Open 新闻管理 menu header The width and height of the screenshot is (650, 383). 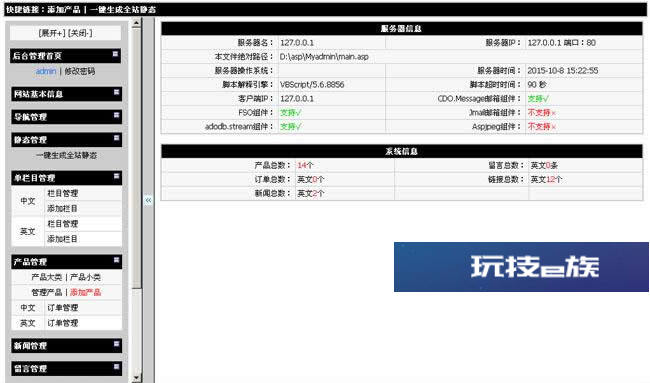tap(66, 346)
